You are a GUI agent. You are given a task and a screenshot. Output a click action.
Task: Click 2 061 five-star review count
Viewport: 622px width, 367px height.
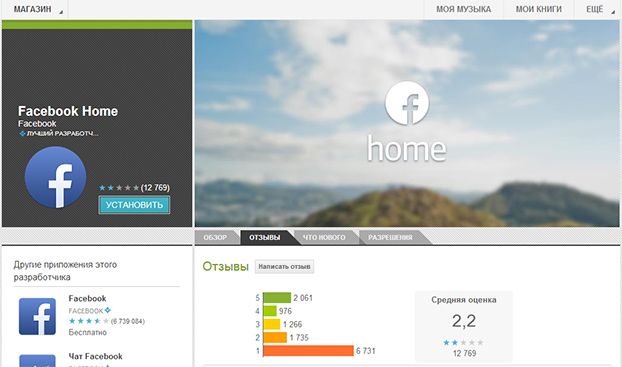point(303,298)
